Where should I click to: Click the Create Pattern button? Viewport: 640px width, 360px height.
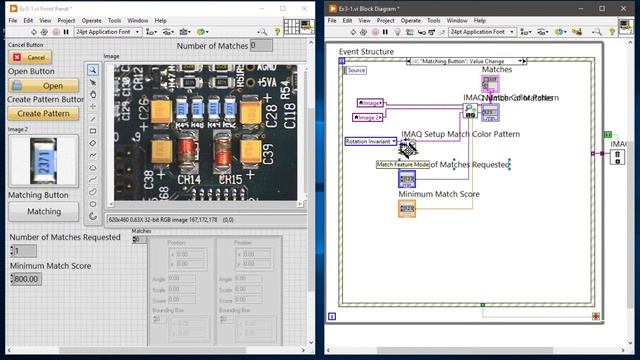tap(43, 113)
